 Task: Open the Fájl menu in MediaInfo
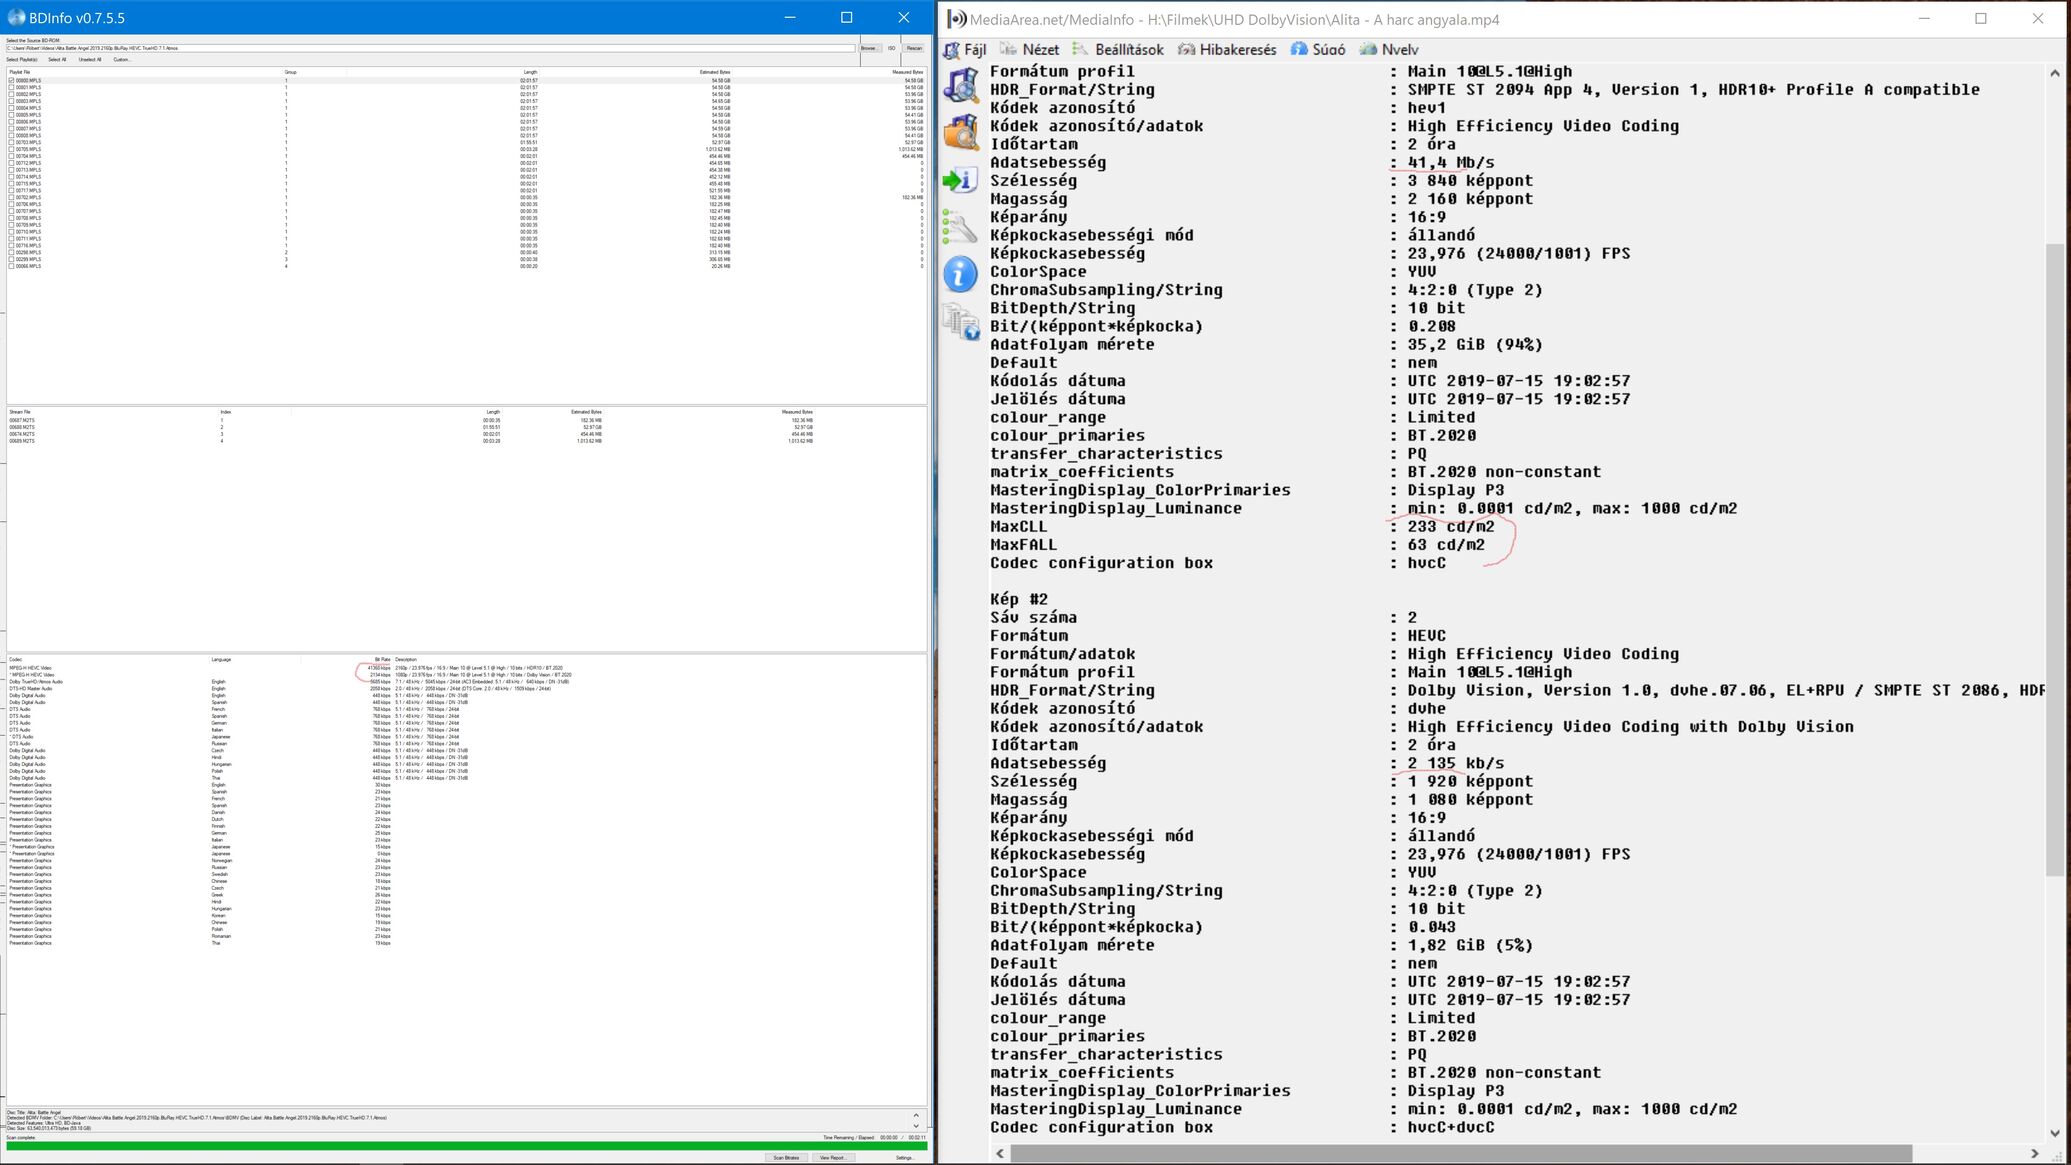click(x=965, y=49)
